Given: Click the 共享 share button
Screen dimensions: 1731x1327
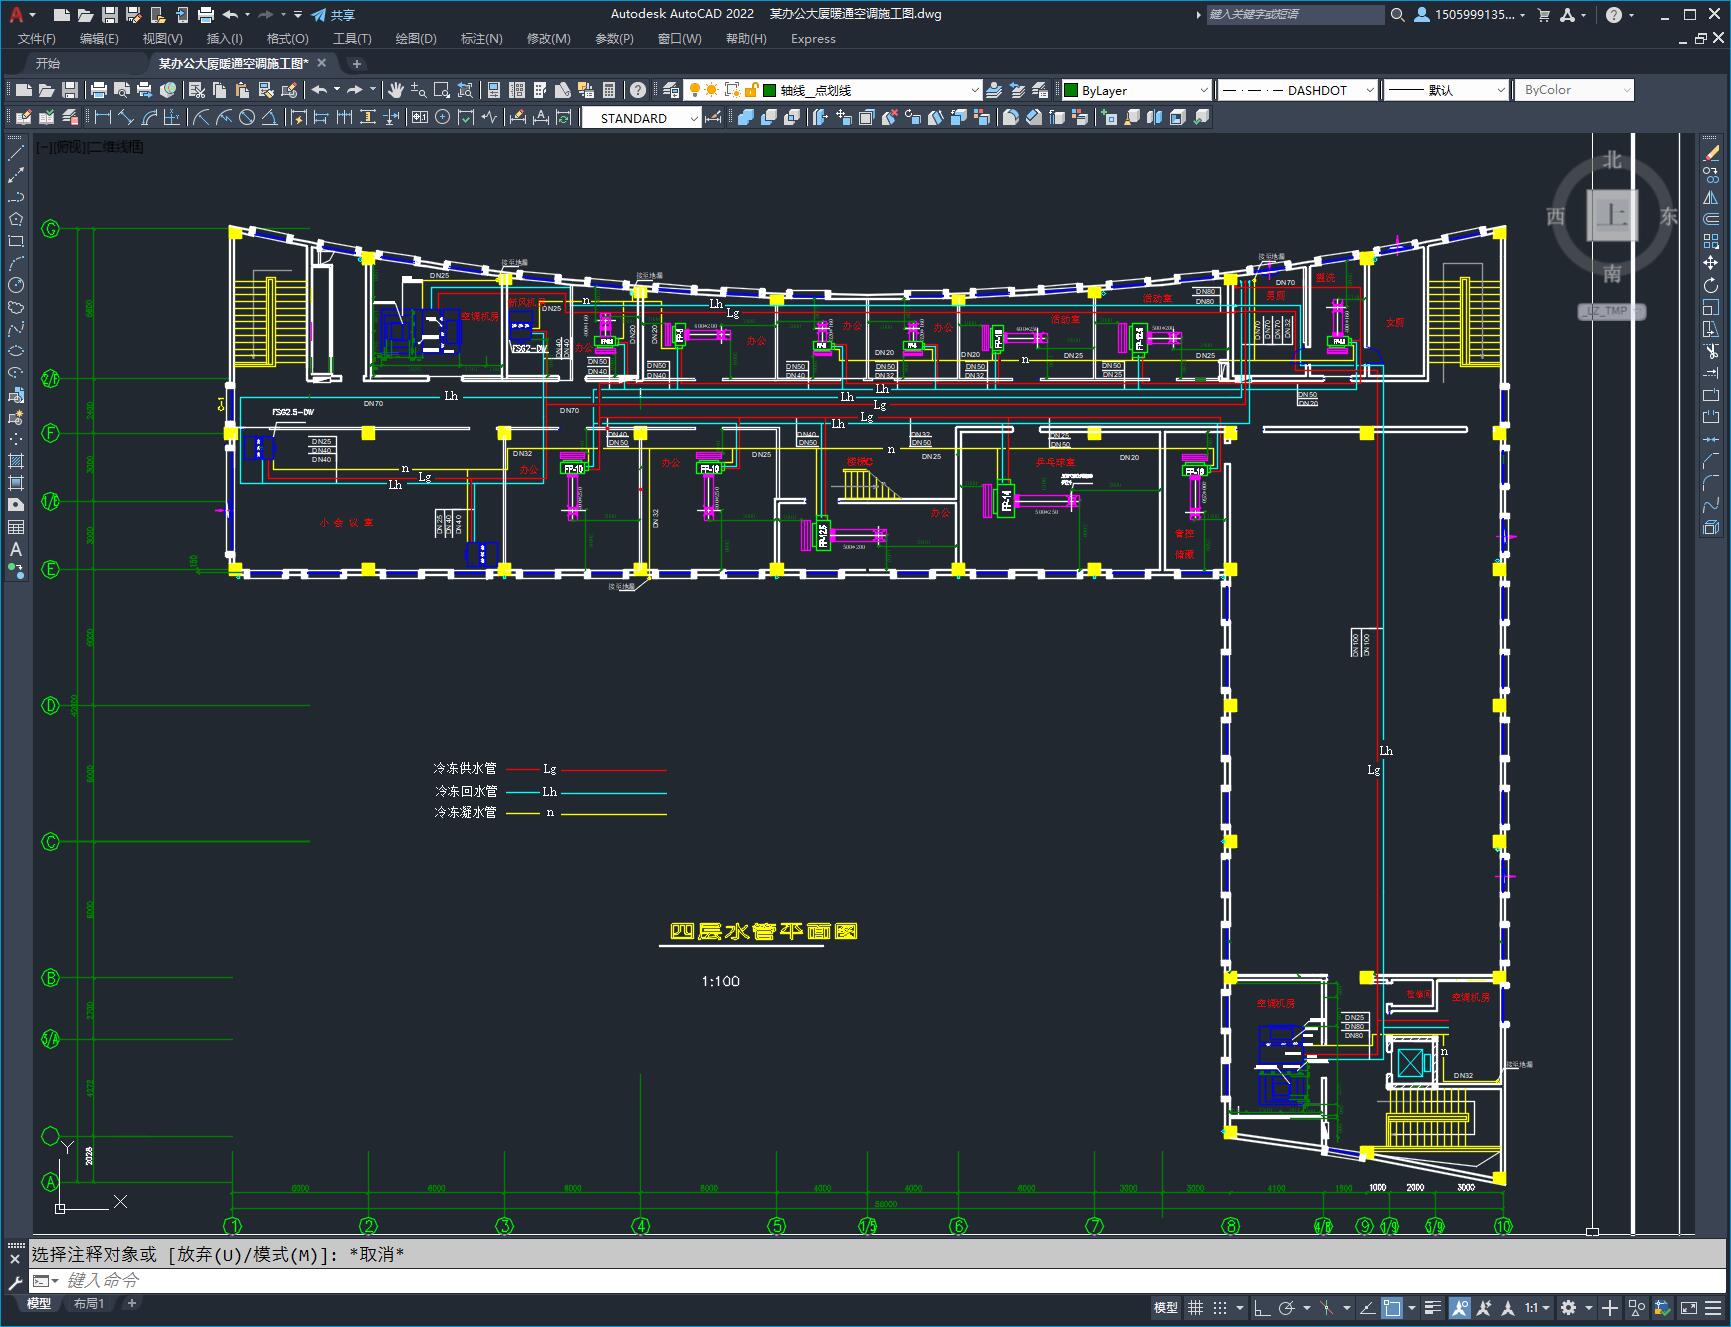Looking at the screenshot, I should tap(333, 15).
